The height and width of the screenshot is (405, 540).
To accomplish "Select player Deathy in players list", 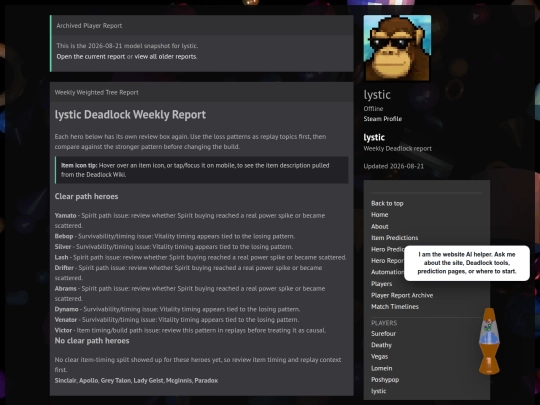I will [x=381, y=345].
